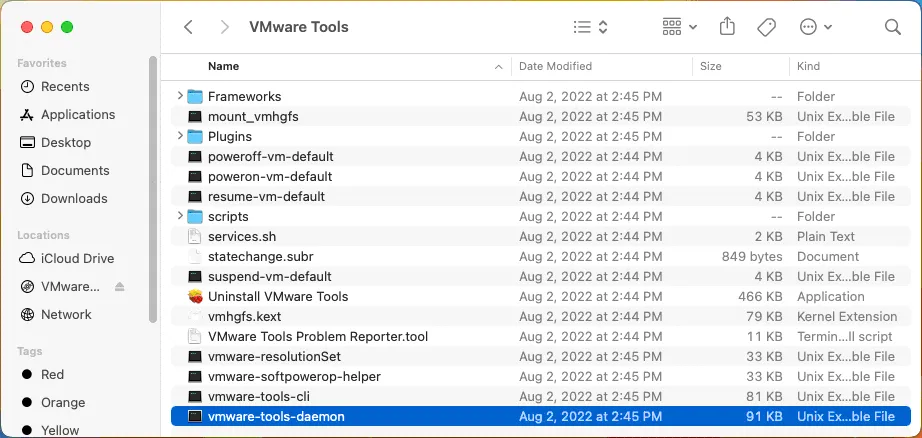Viewport: 922px width, 438px height.
Task: Sort by Date Modified column header
Action: coord(556,66)
